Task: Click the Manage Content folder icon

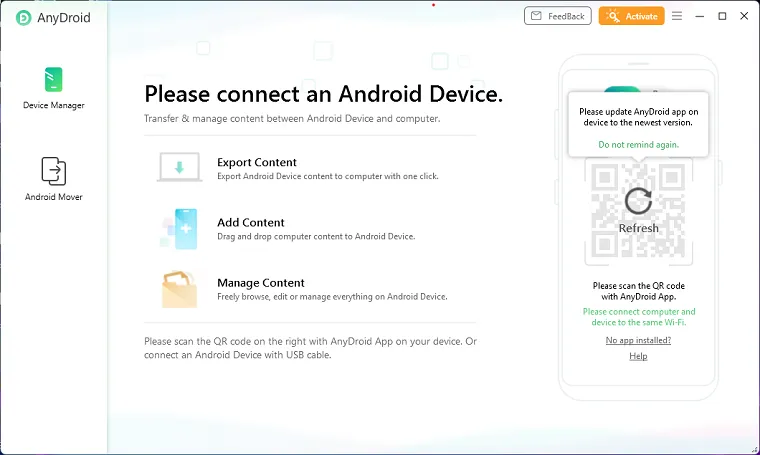Action: [179, 289]
